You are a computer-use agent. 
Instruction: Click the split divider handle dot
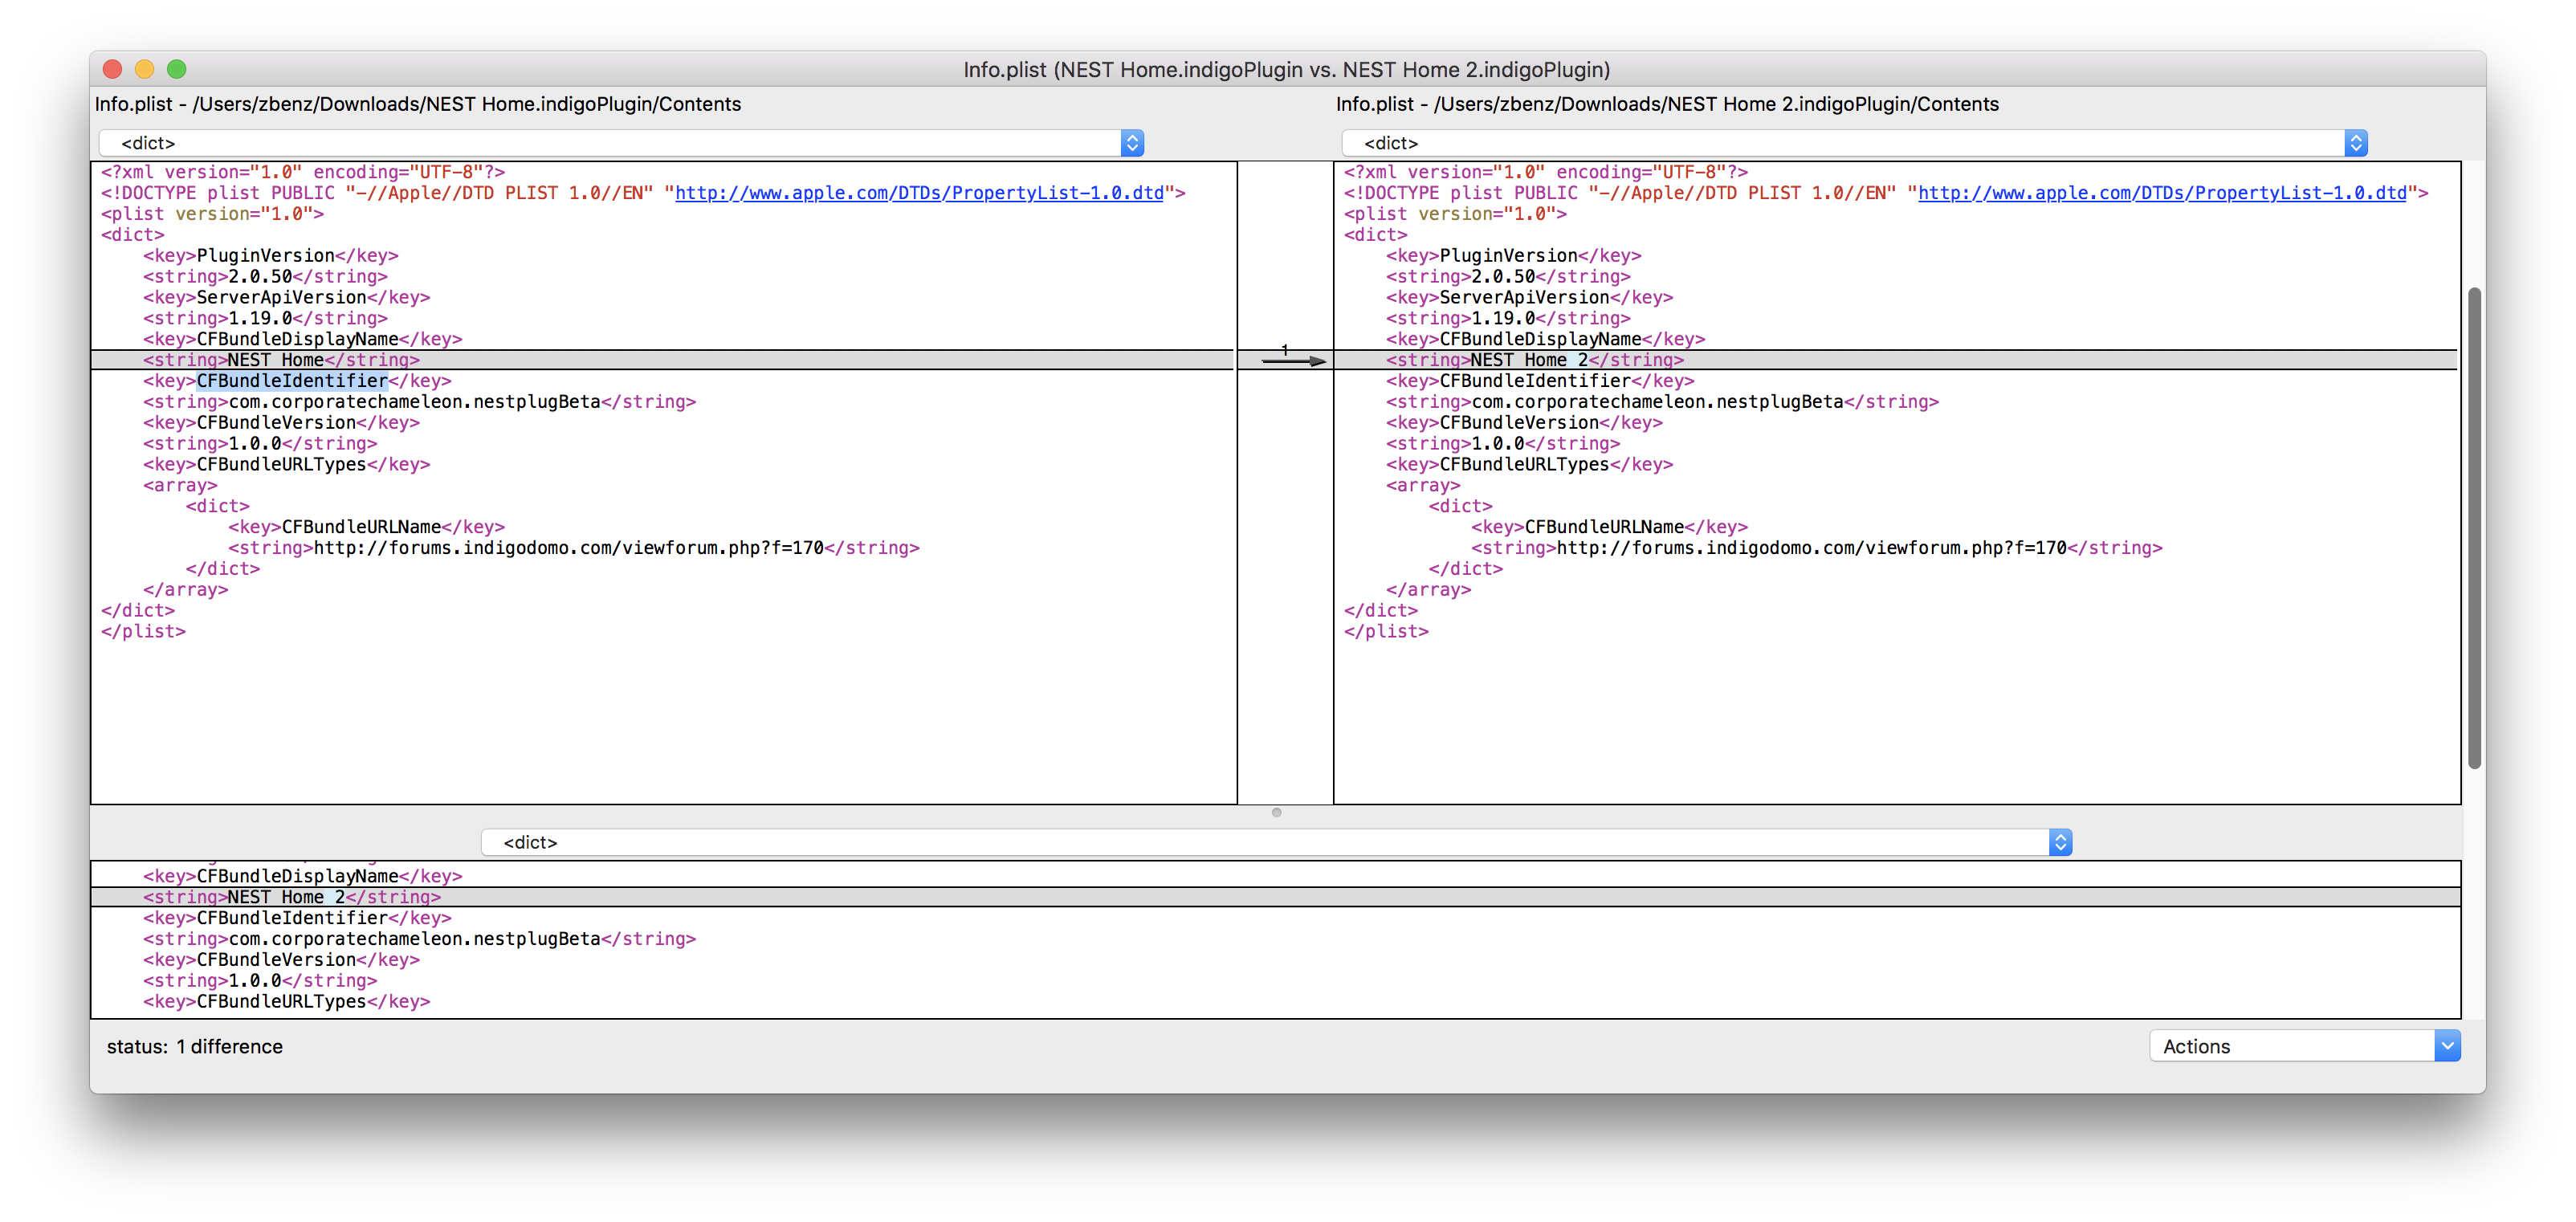pos(1276,812)
